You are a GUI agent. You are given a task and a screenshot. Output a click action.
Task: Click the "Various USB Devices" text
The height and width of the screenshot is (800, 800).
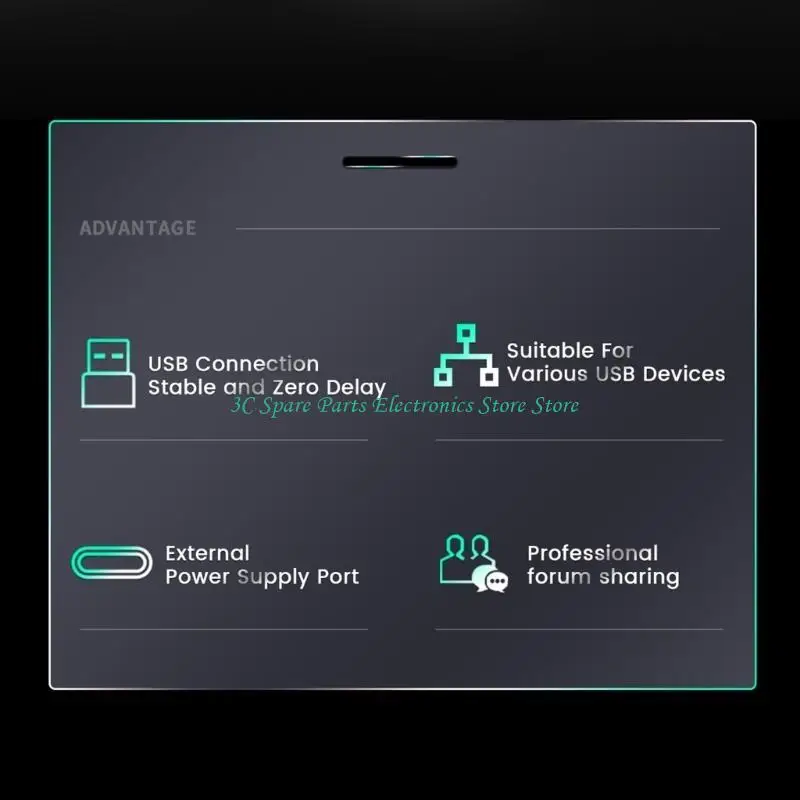(x=616, y=374)
